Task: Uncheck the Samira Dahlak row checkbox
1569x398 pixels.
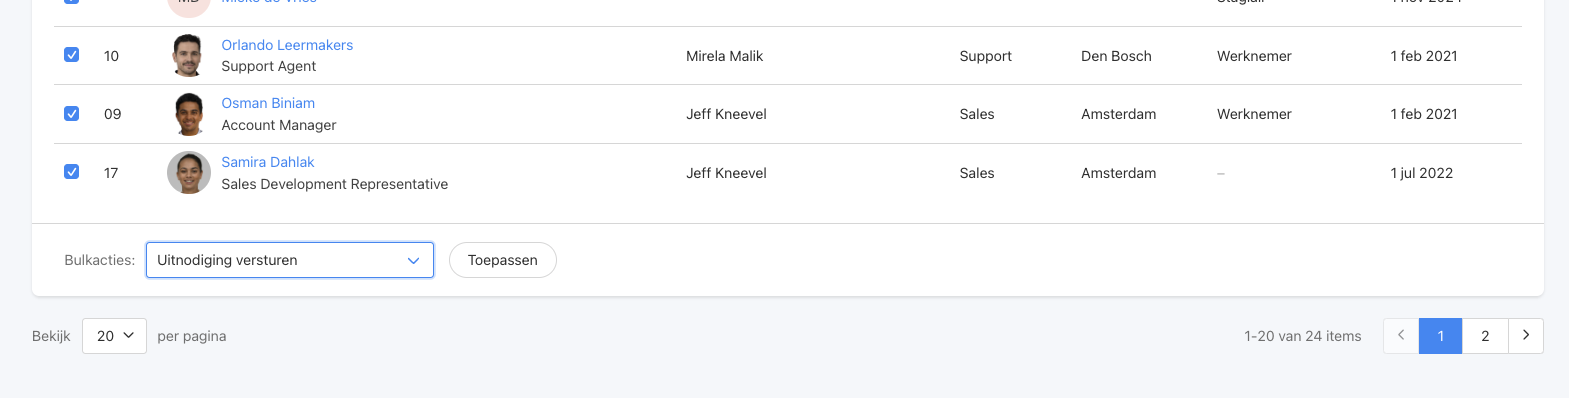Action: click(x=72, y=172)
